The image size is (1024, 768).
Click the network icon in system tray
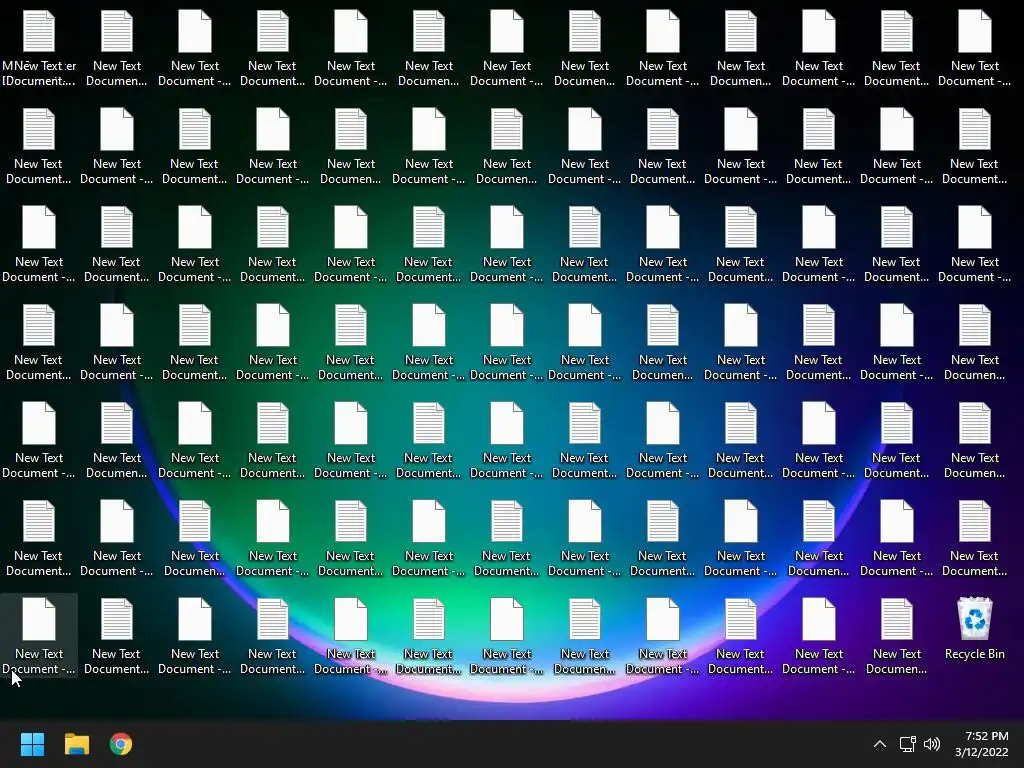(907, 744)
